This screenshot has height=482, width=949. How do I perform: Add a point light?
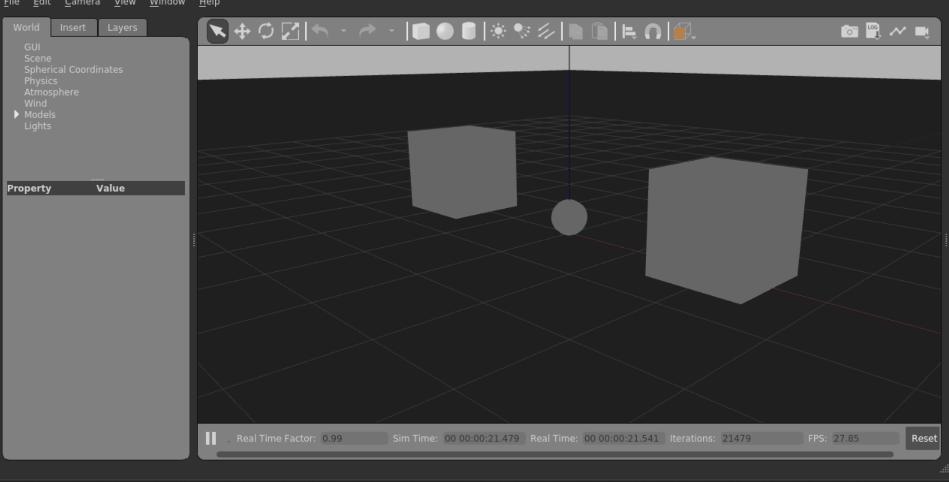tap(498, 31)
